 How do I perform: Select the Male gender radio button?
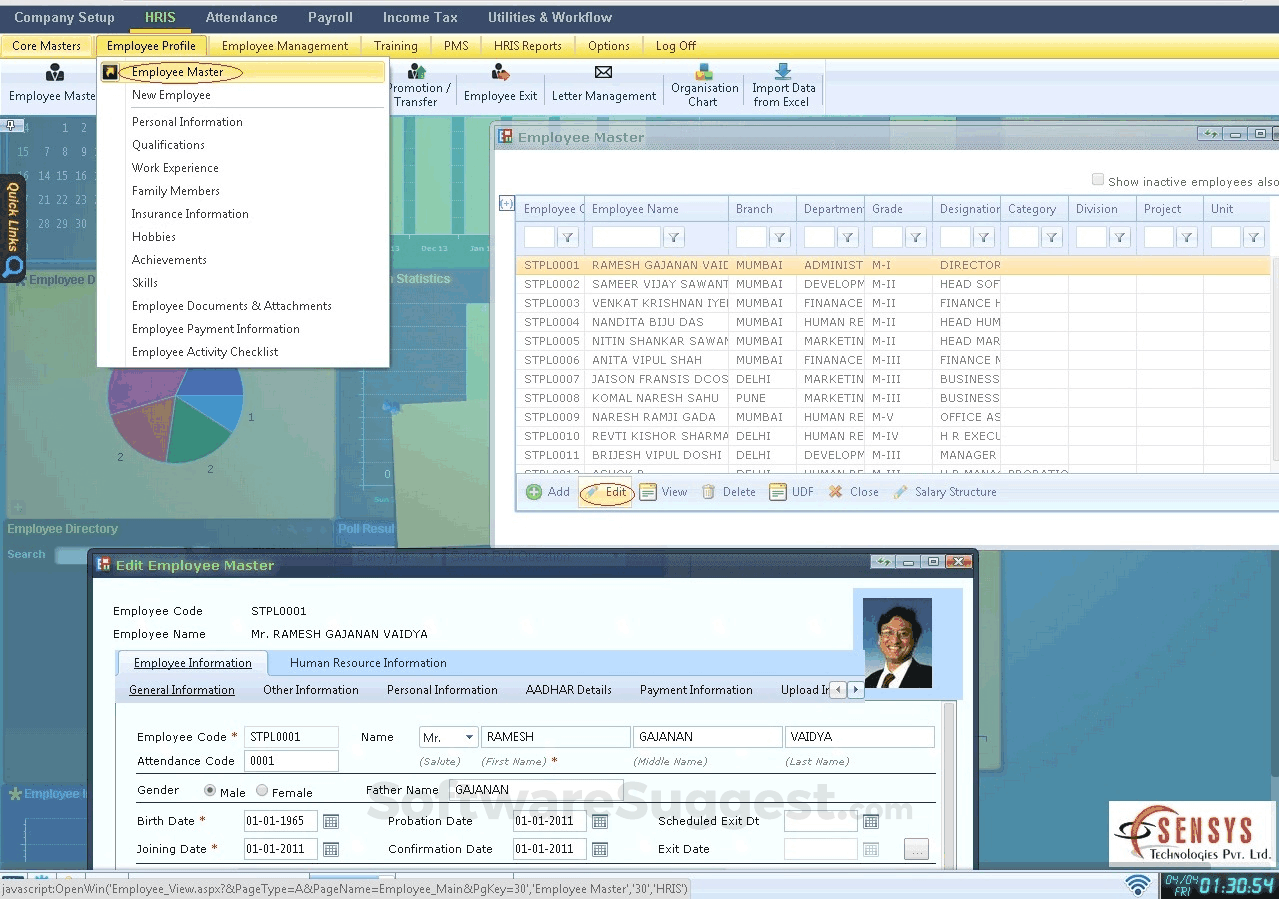210,791
